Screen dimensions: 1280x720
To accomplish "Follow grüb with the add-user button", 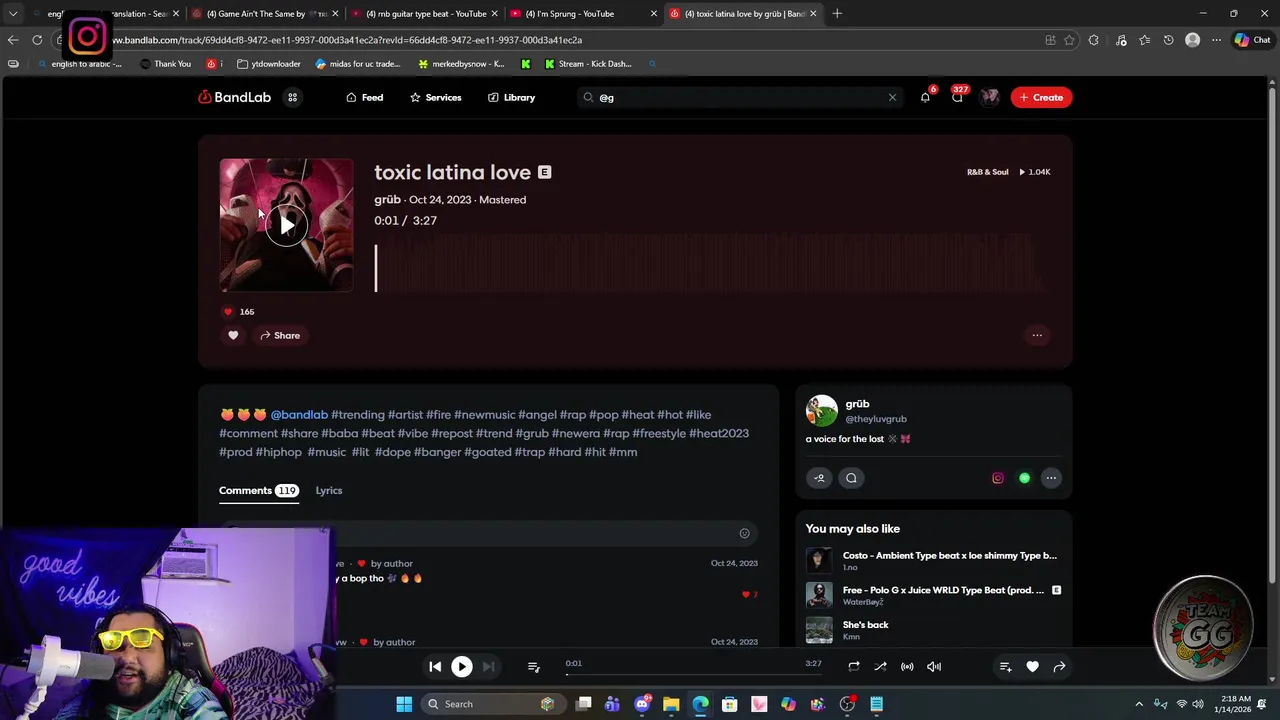I will [819, 478].
